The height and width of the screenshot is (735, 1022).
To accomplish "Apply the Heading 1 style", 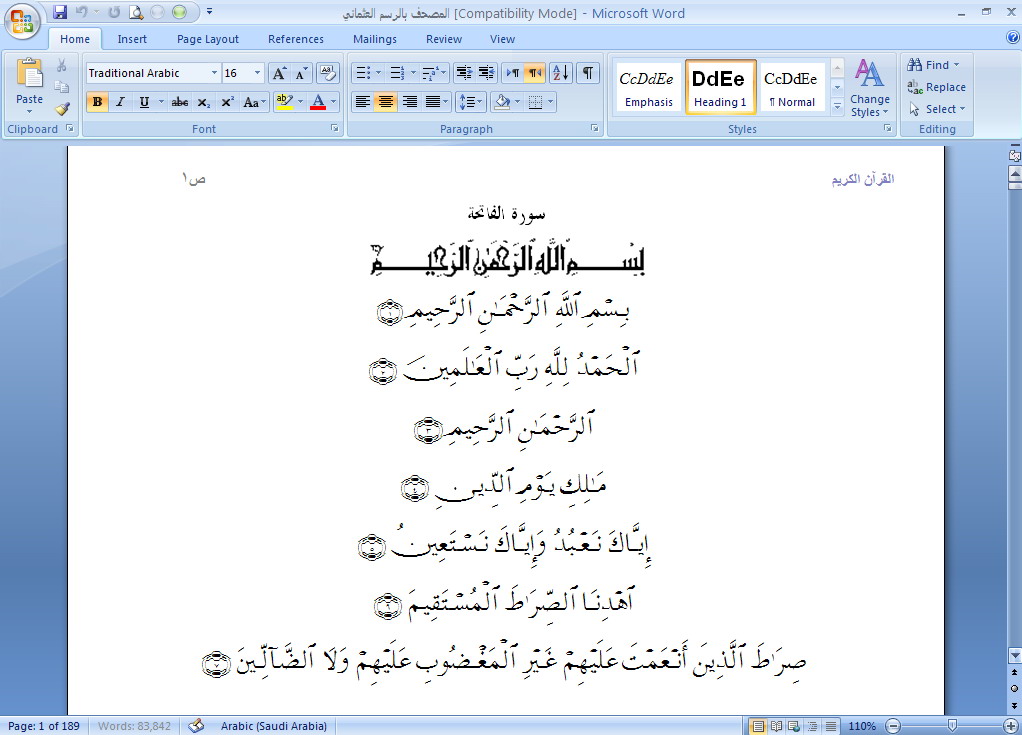I will coord(720,87).
